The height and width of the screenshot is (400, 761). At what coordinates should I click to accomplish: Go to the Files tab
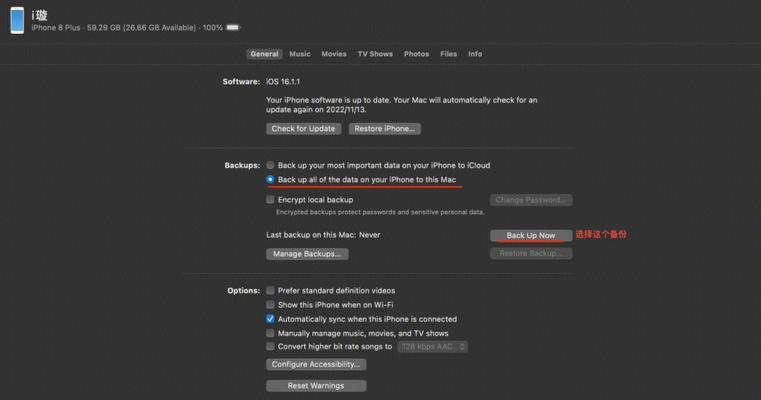(448, 54)
